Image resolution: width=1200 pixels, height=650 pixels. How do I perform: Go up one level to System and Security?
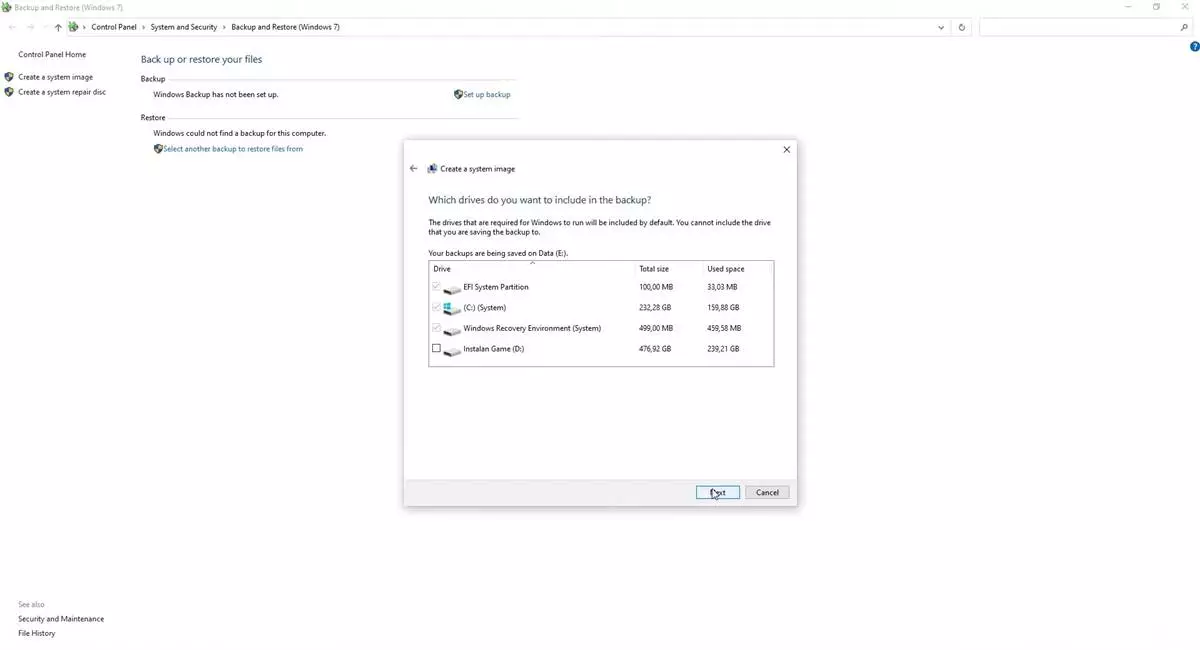(x=58, y=27)
